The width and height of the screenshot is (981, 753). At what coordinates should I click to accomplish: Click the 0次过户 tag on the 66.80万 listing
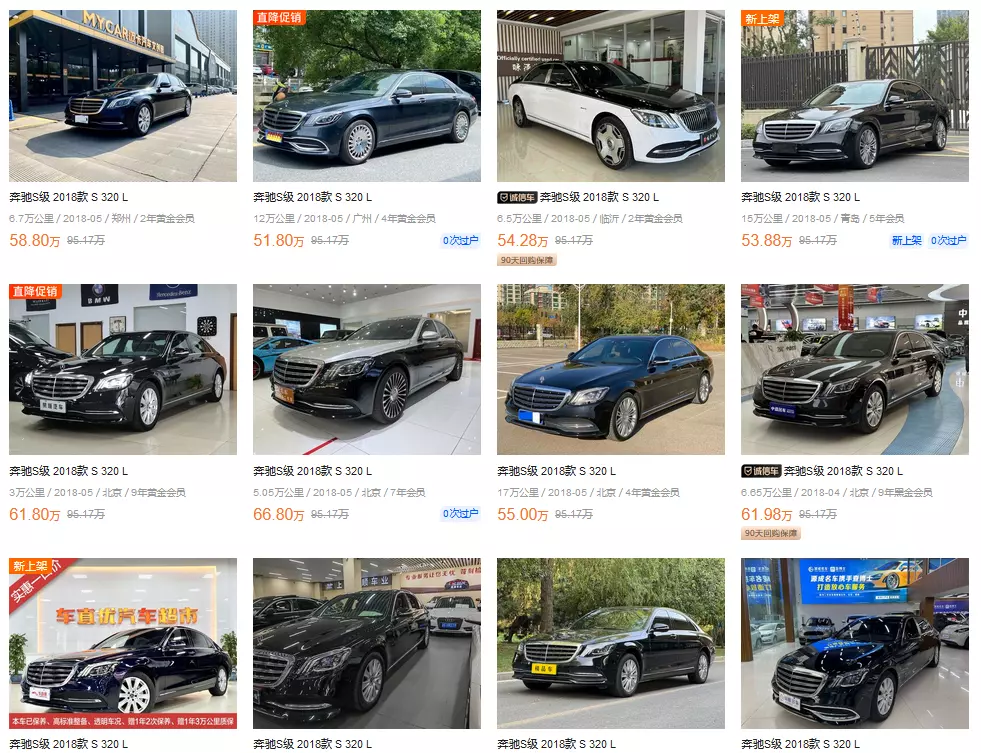point(460,513)
